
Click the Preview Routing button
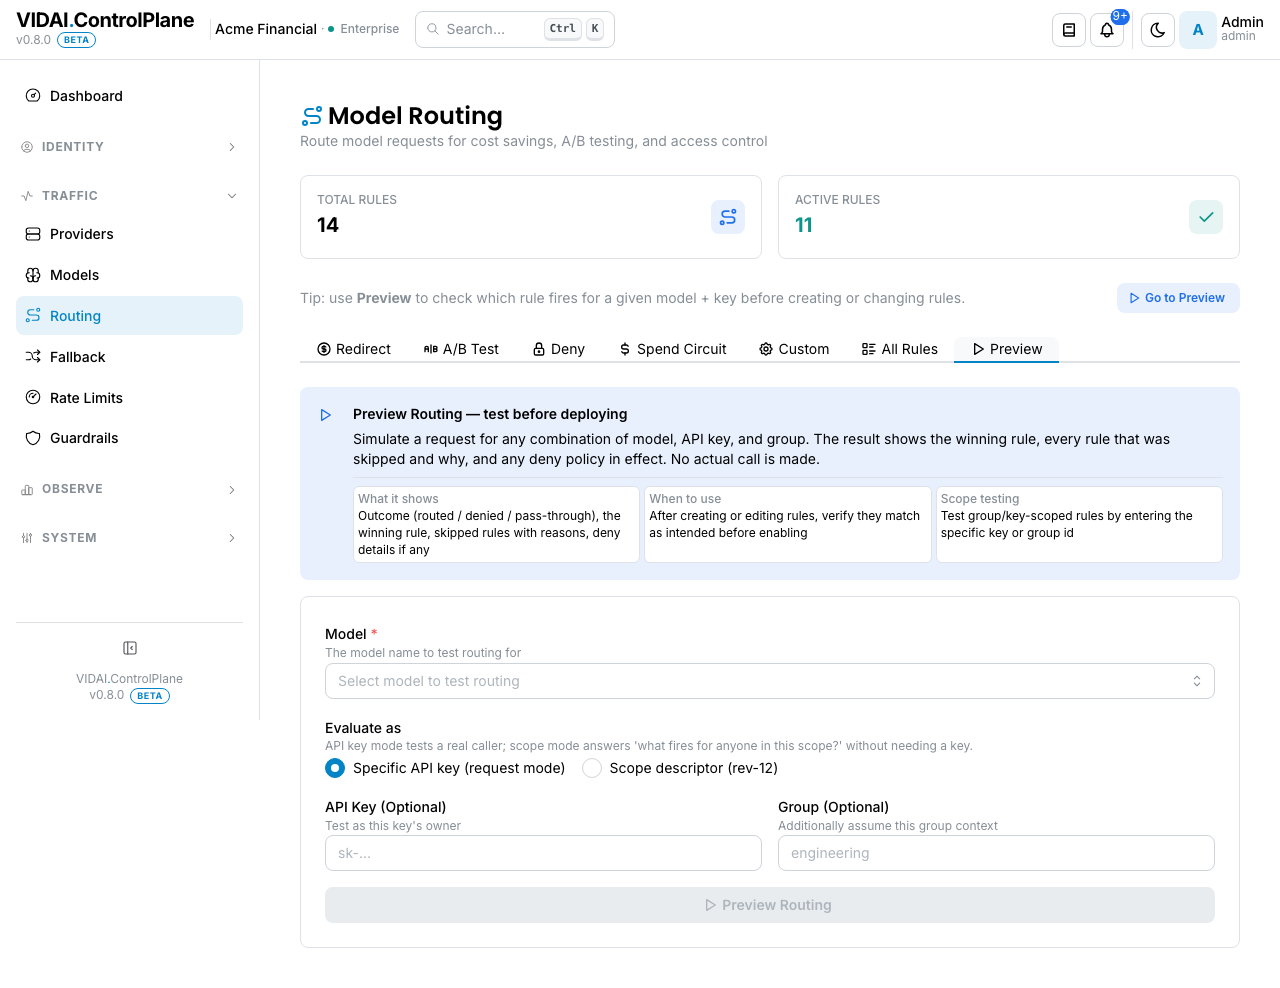(x=770, y=905)
